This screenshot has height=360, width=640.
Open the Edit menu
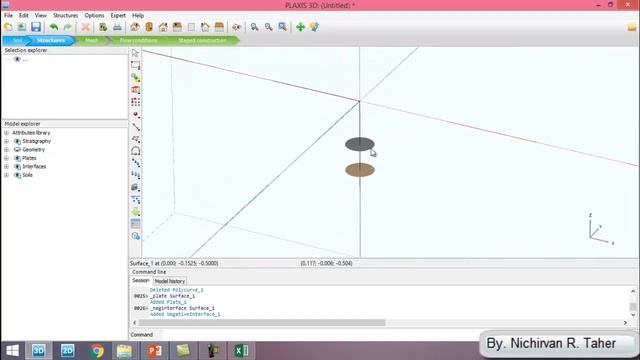click(x=24, y=15)
